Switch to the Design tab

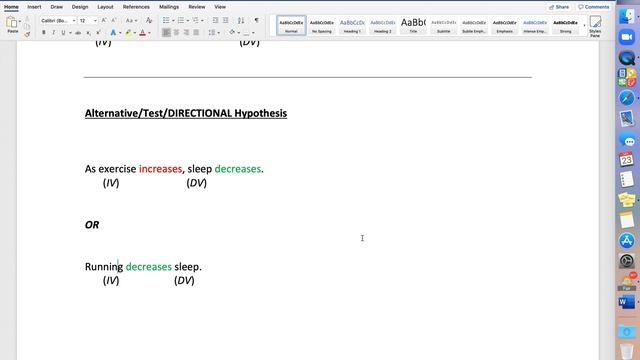tap(80, 7)
